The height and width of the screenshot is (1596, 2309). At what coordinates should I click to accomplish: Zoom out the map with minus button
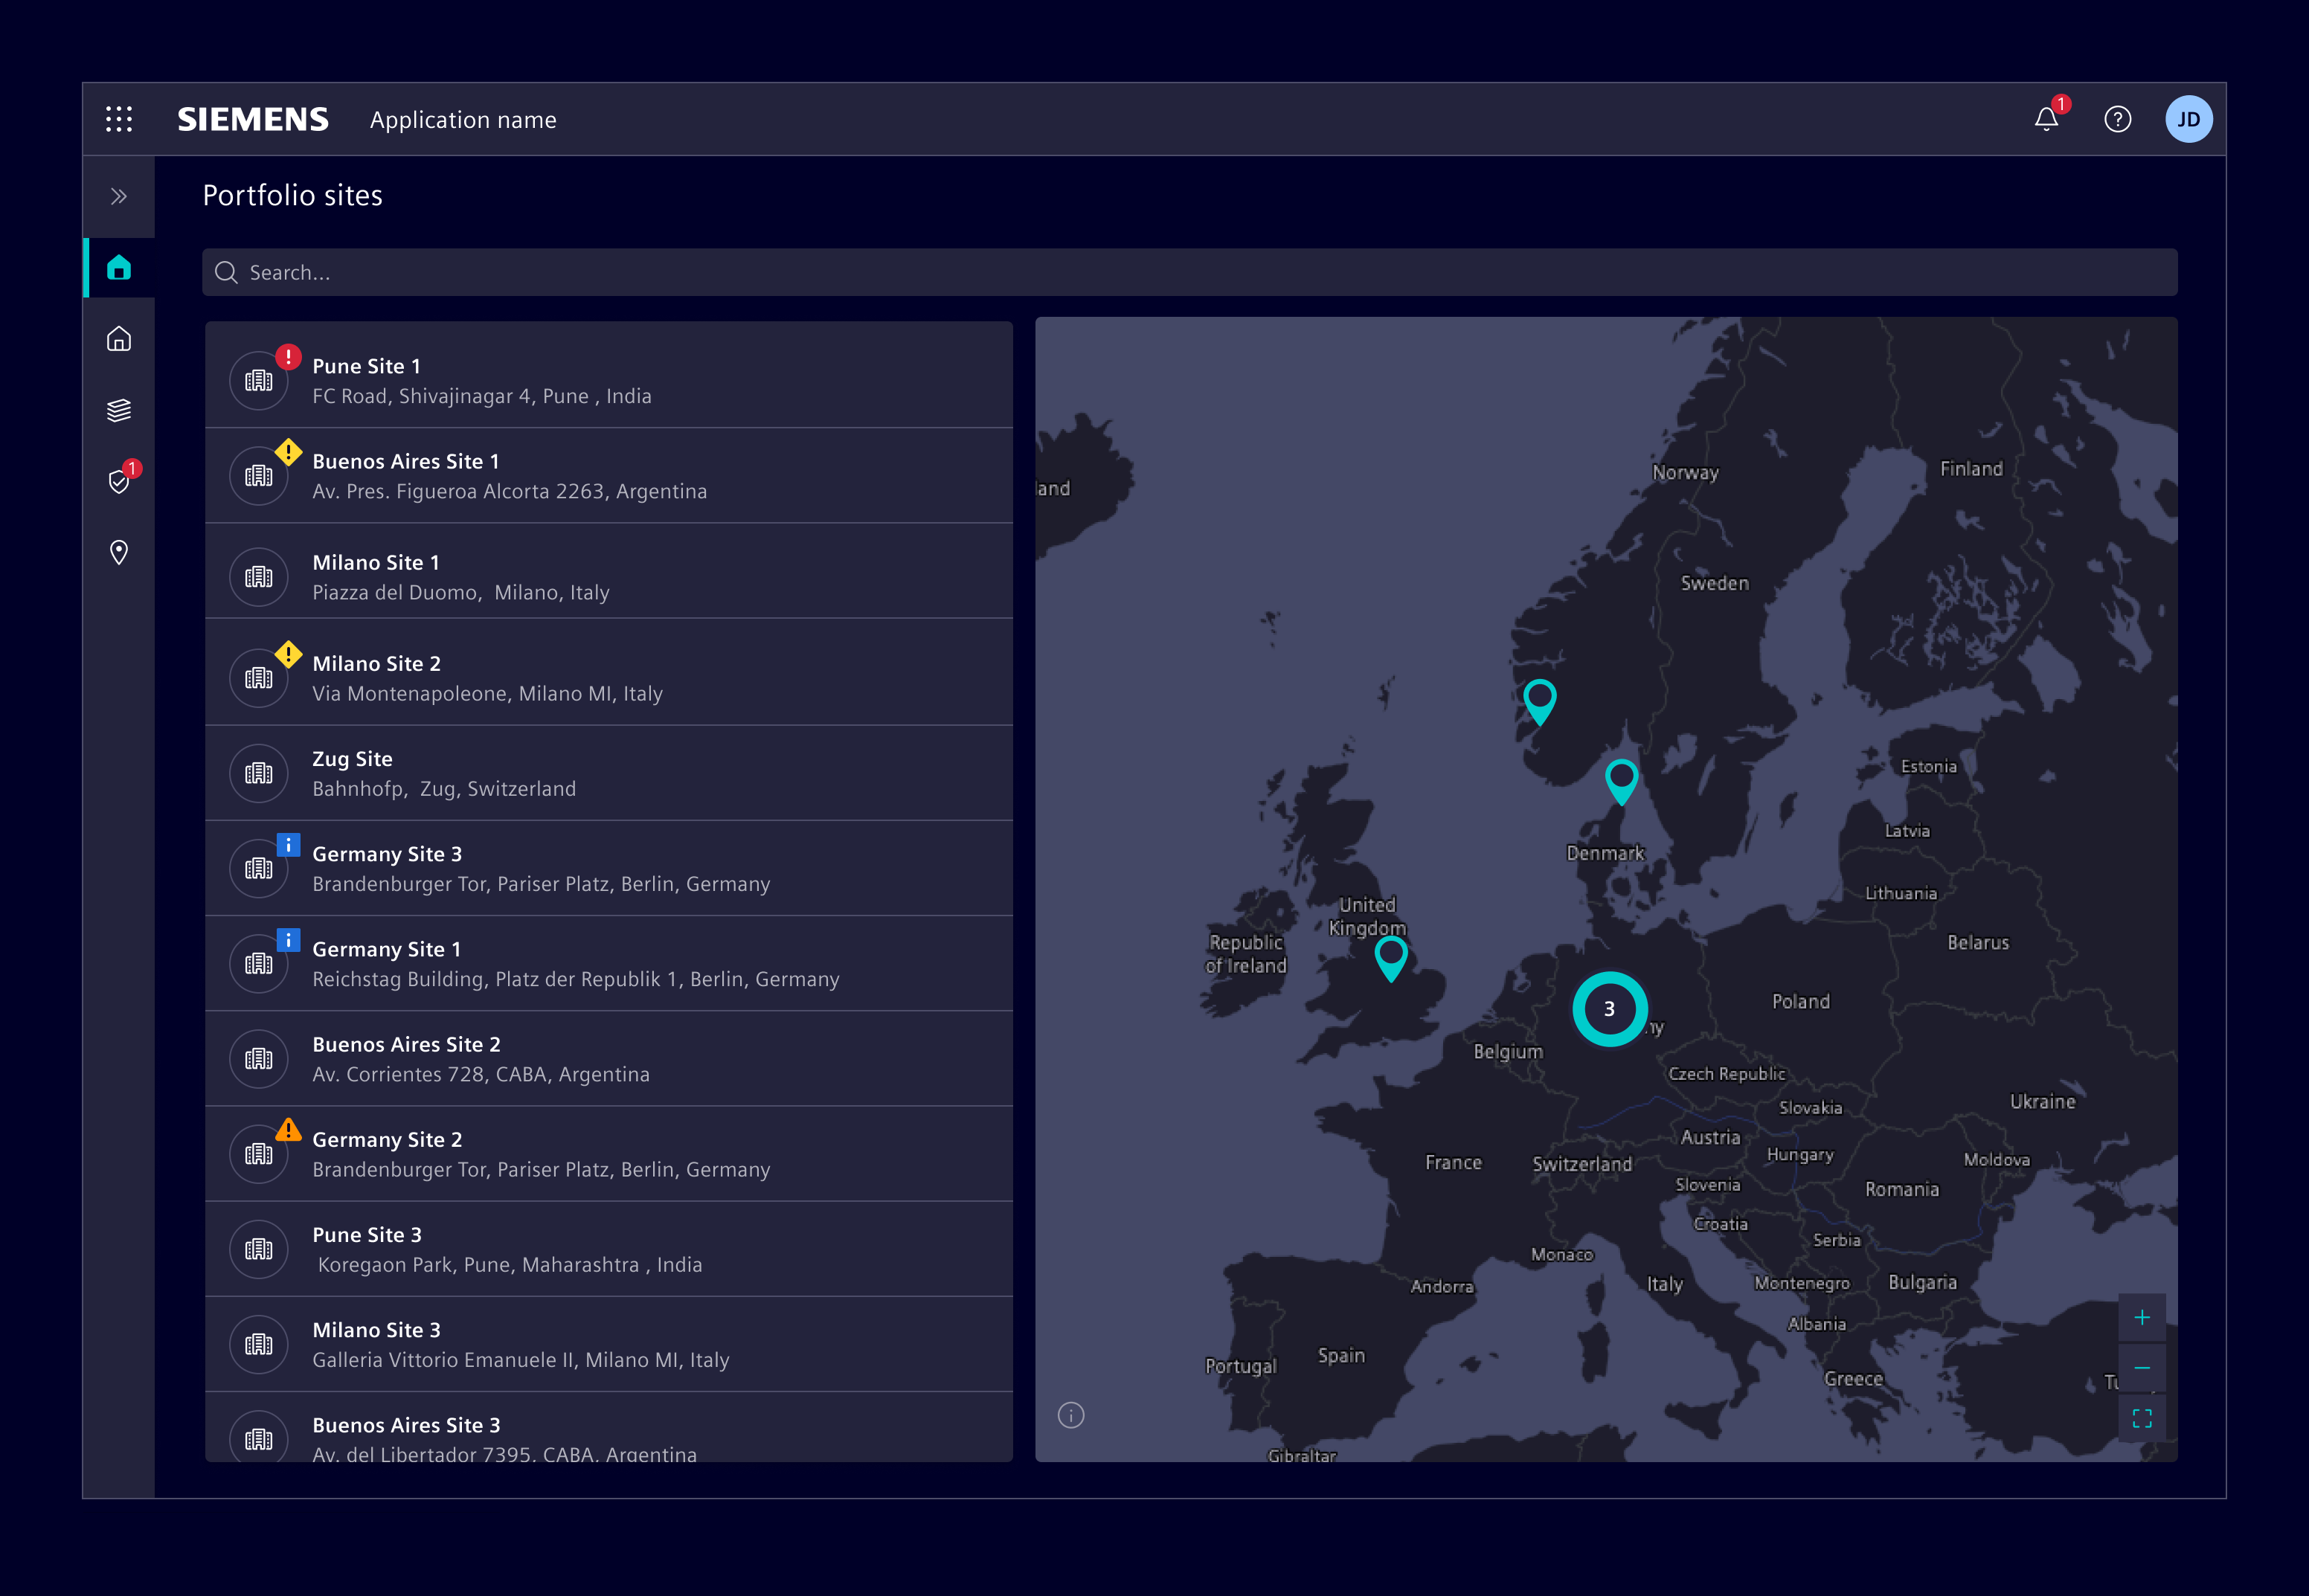pyautogui.click(x=2141, y=1368)
